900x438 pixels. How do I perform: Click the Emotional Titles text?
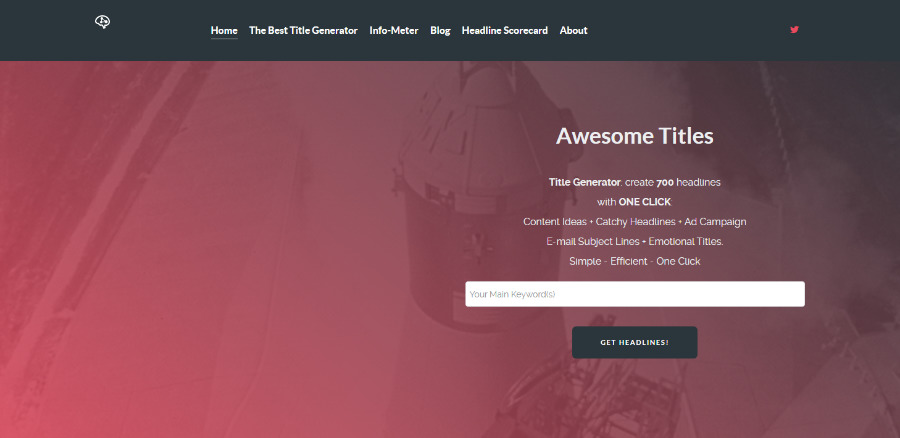coord(685,241)
